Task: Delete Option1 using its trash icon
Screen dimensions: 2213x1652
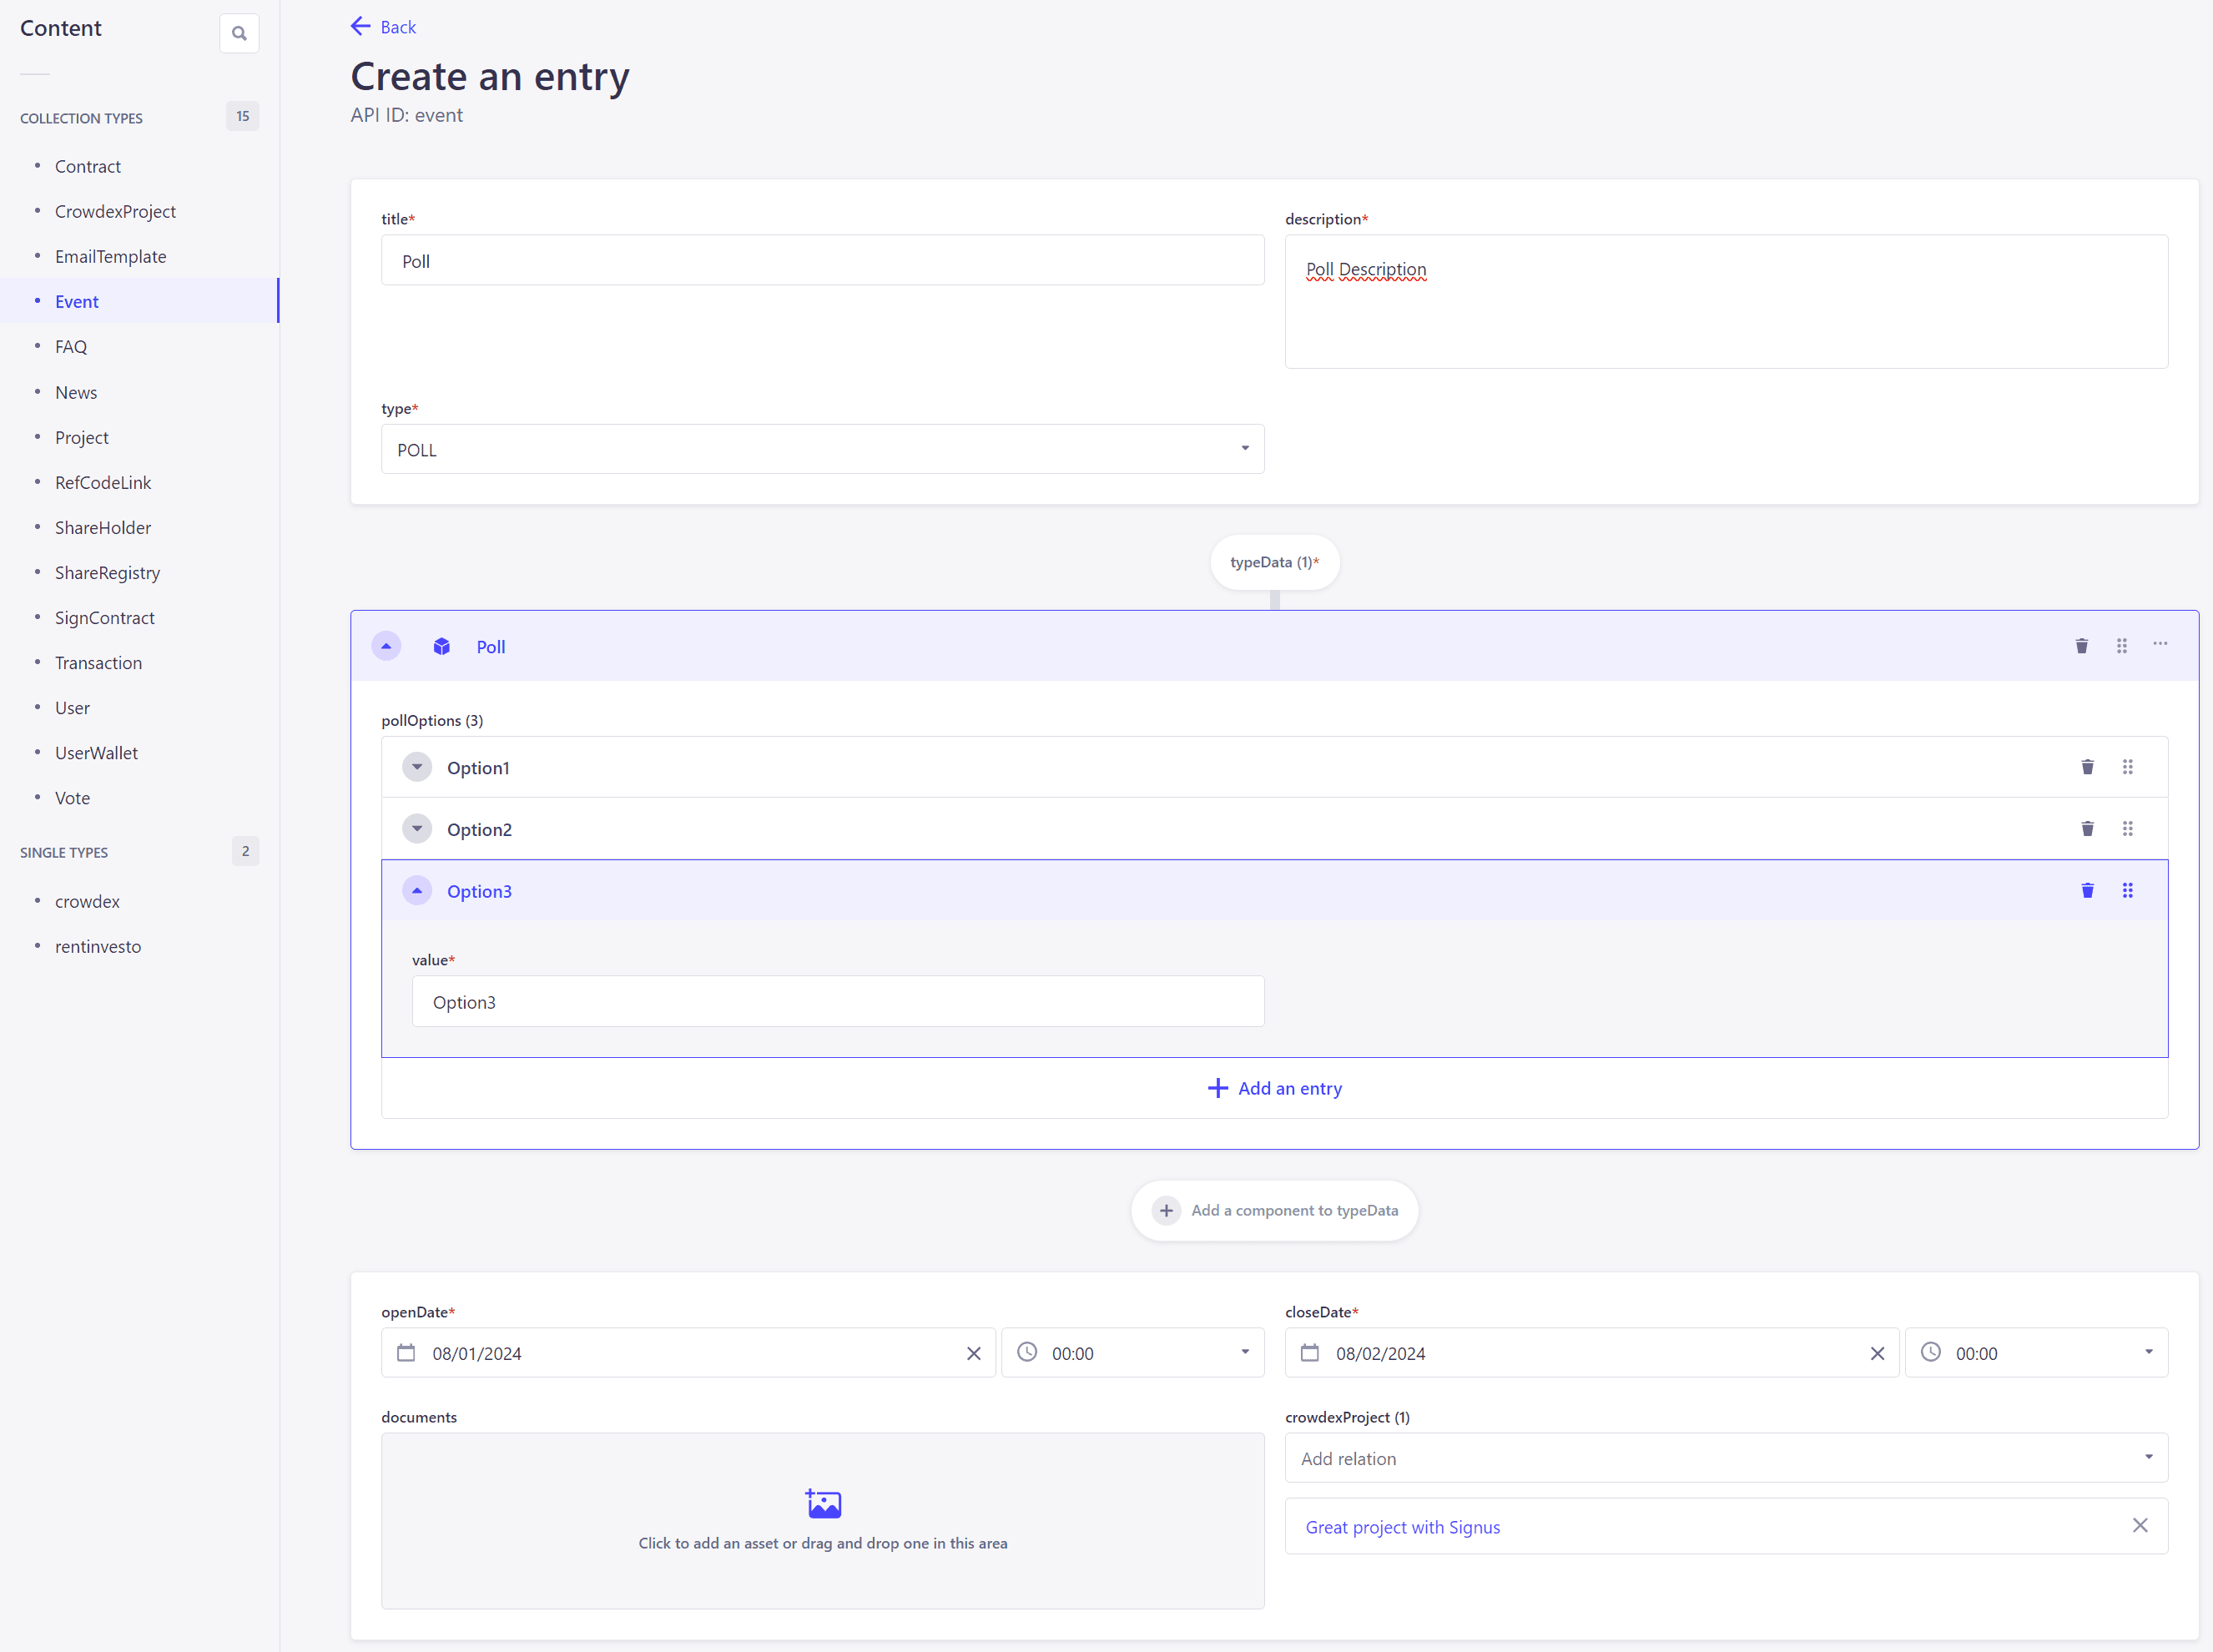Action: tap(2087, 767)
